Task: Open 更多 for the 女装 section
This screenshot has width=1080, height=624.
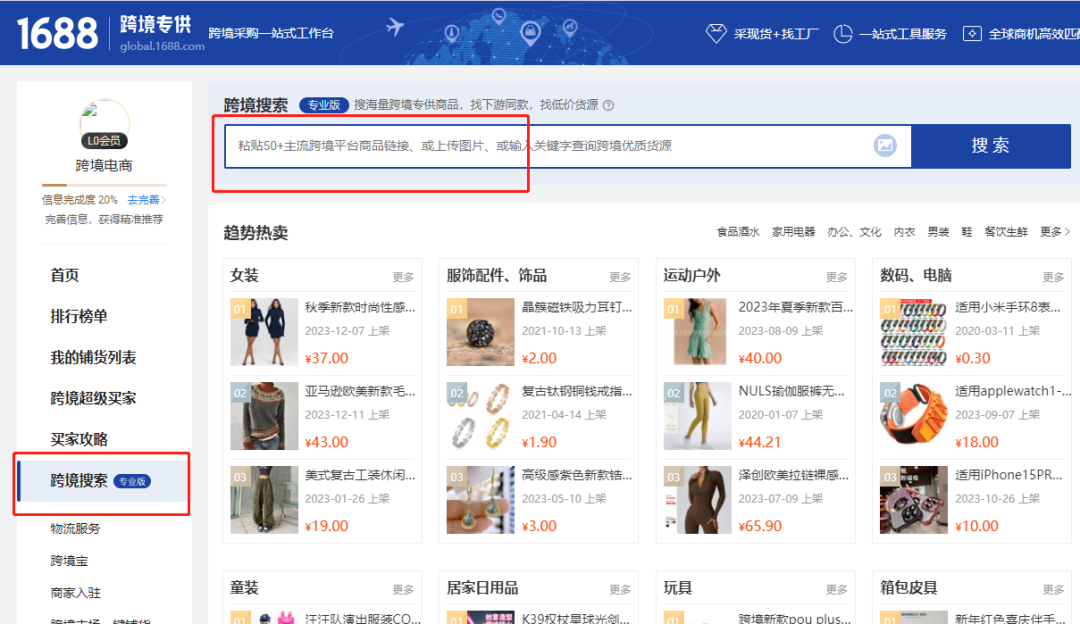Action: [403, 276]
